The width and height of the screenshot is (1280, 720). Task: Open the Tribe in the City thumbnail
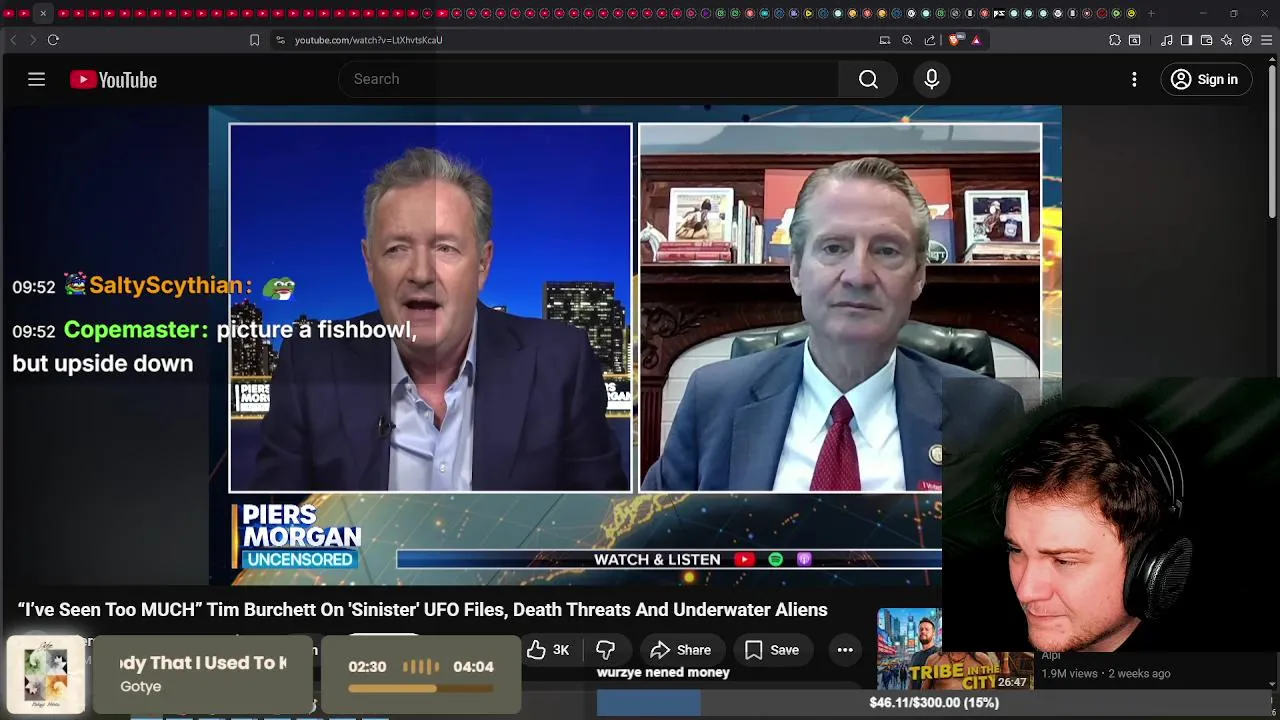953,649
